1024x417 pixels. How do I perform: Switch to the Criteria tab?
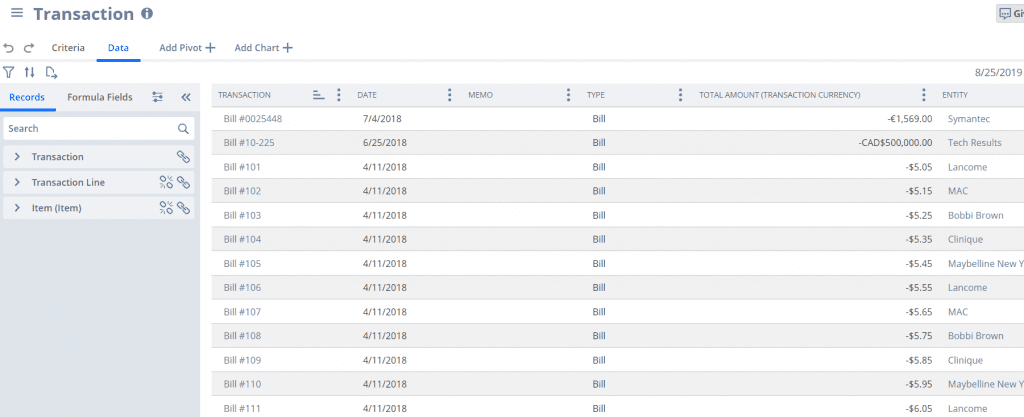(68, 48)
